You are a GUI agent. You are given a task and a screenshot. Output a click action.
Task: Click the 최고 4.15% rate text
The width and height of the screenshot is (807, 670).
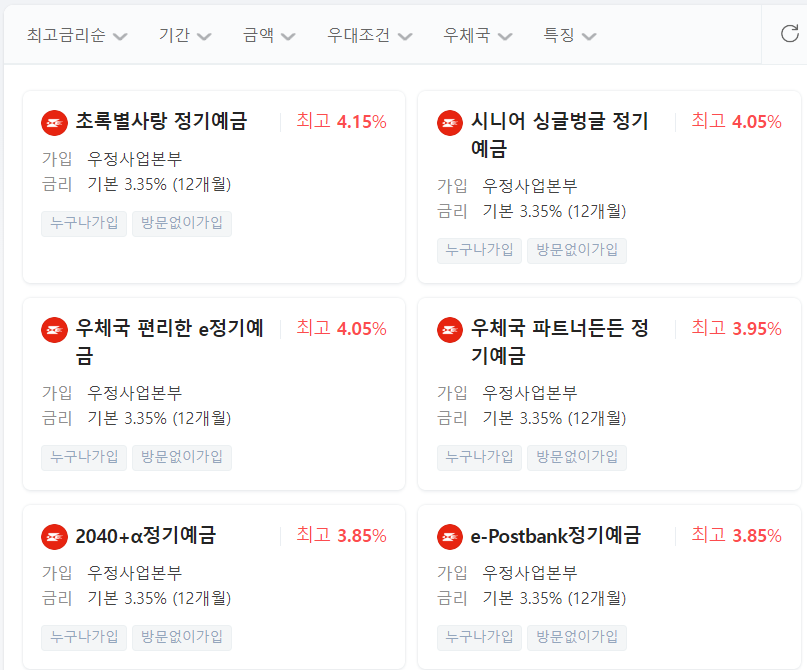click(341, 121)
